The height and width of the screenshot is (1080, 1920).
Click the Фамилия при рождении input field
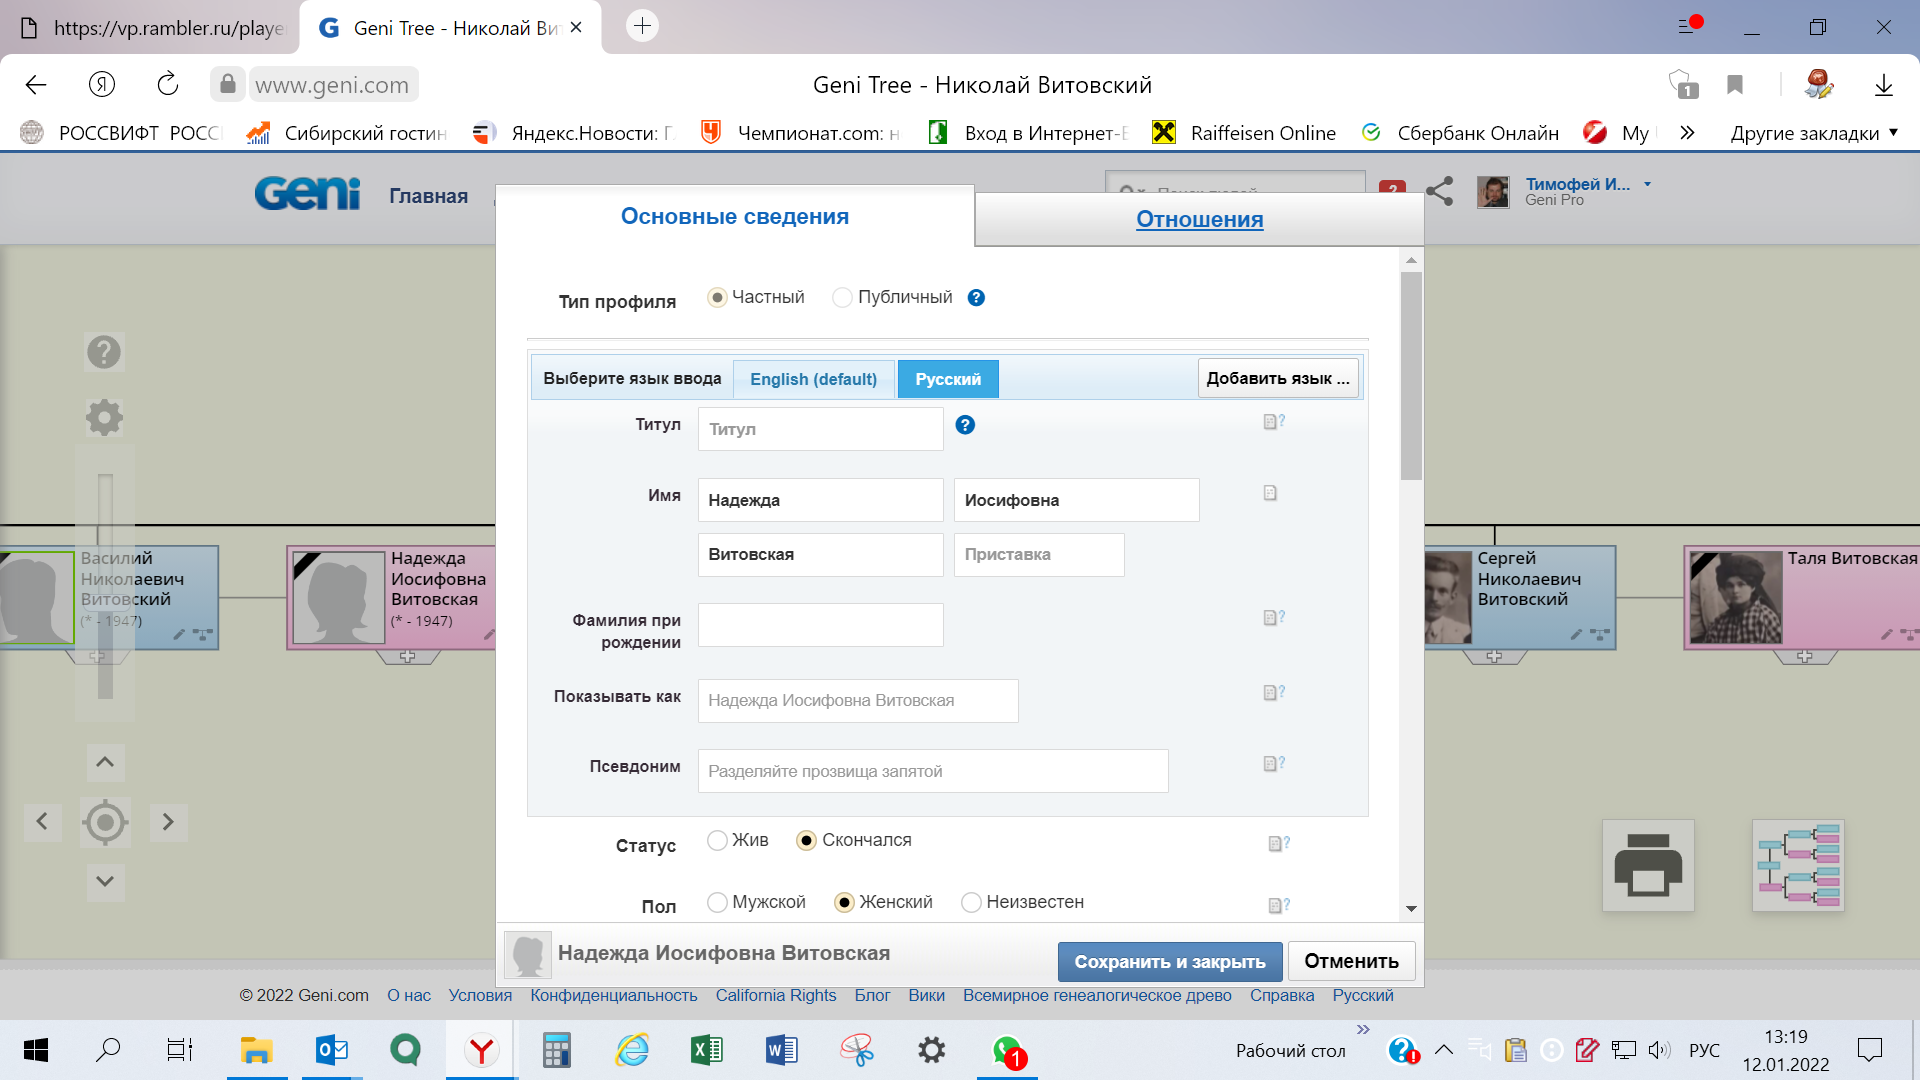coord(820,625)
